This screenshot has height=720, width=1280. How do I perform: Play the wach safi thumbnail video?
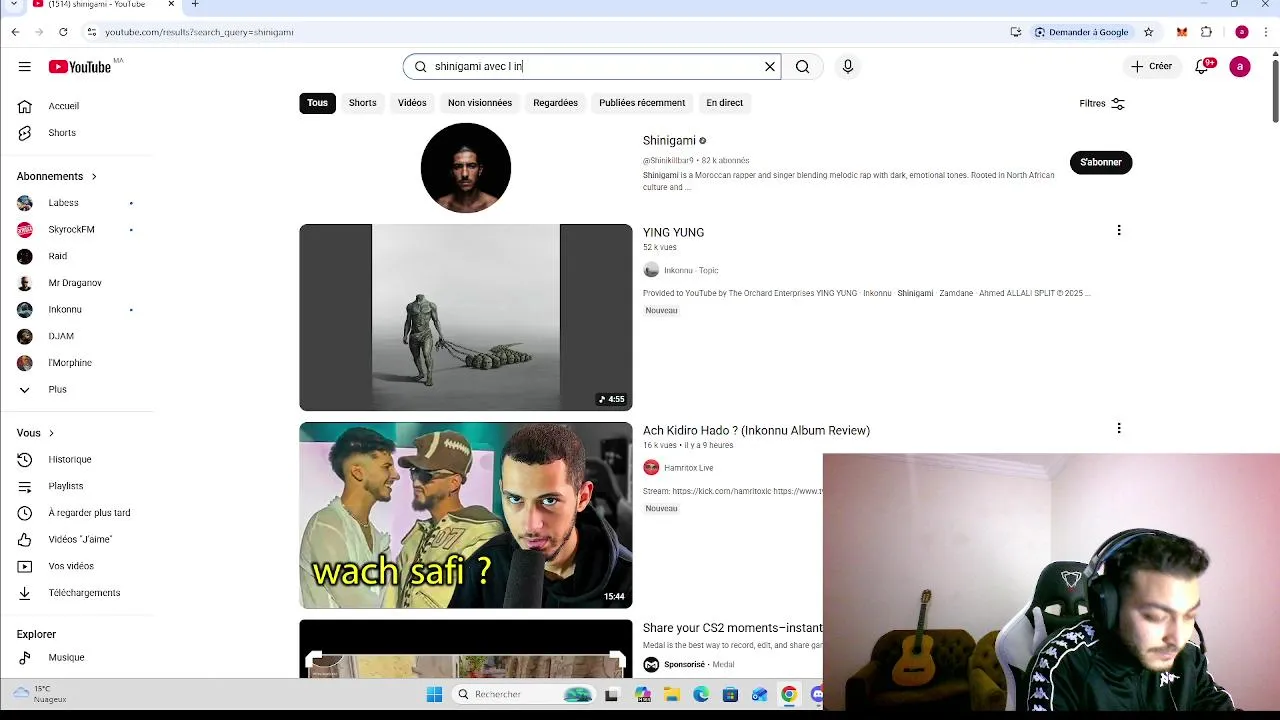pos(466,515)
